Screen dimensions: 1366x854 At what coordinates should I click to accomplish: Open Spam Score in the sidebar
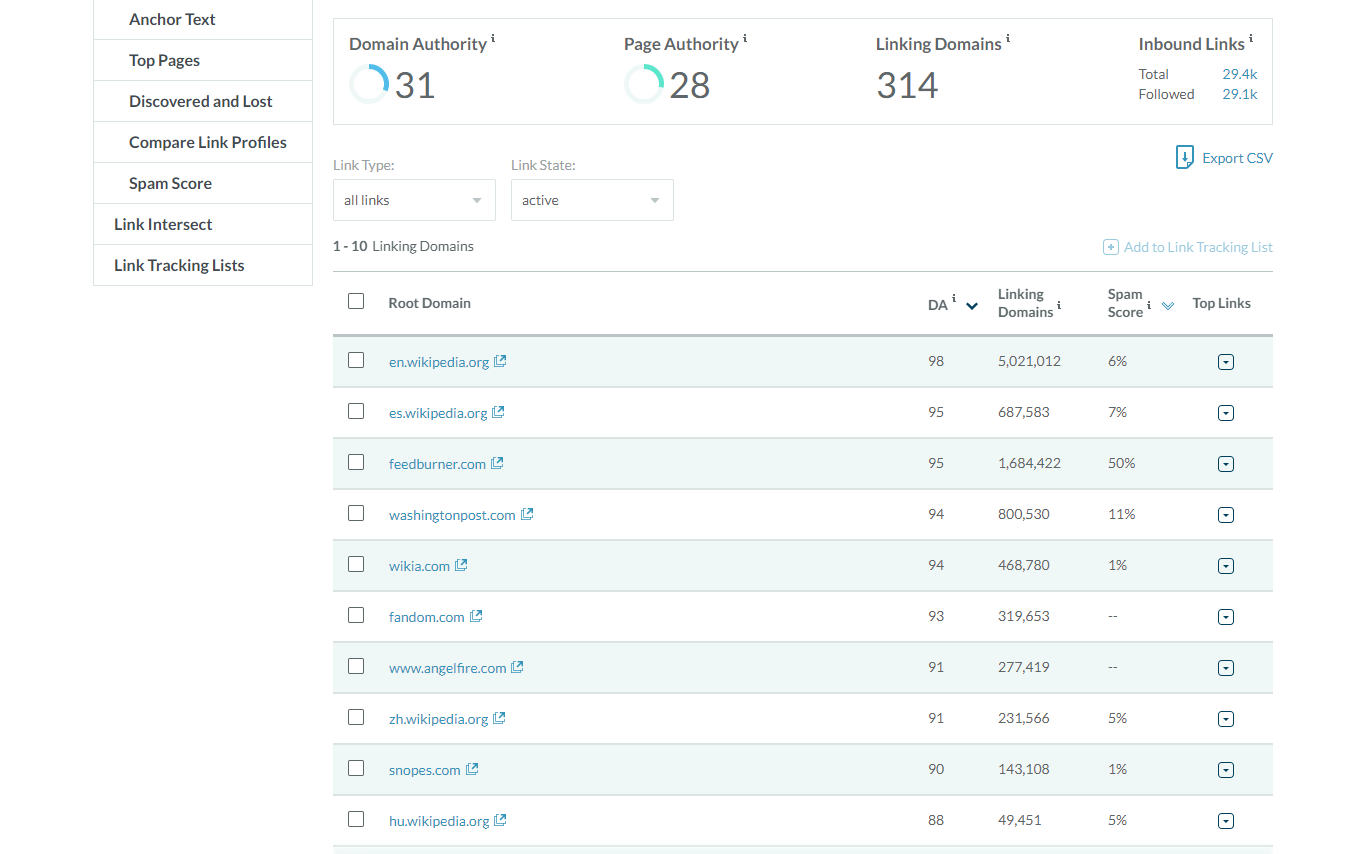[x=171, y=183]
